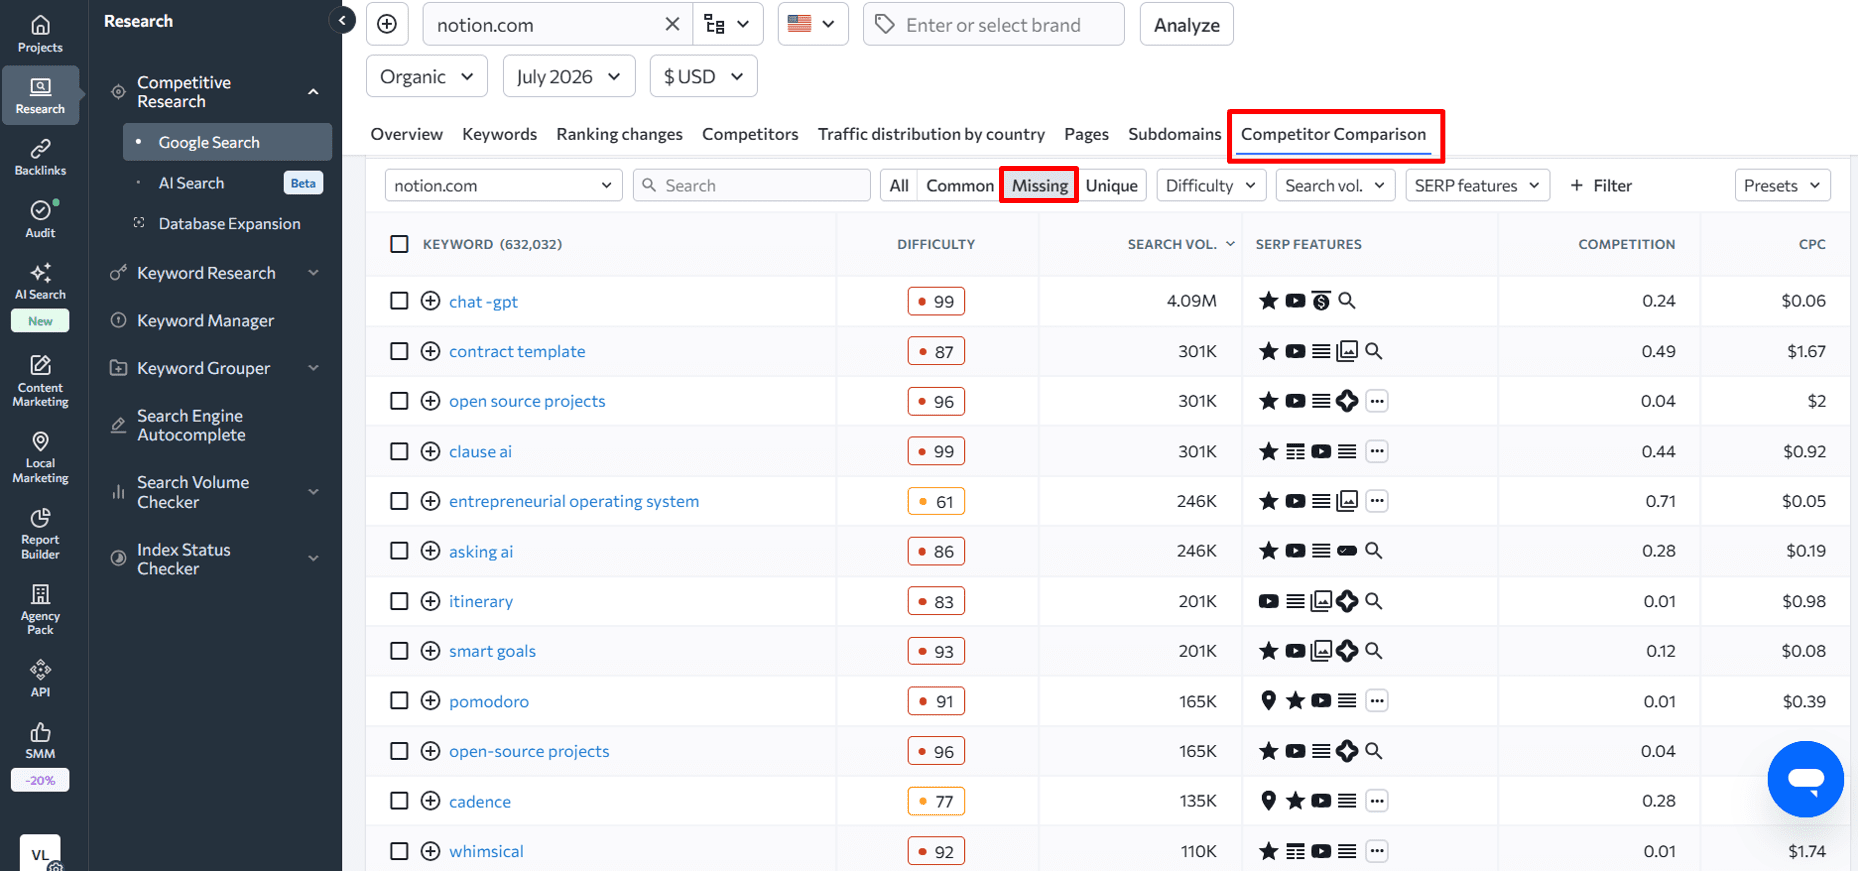Tick checkbox for cadence row
The width and height of the screenshot is (1858, 871).
[x=399, y=801]
